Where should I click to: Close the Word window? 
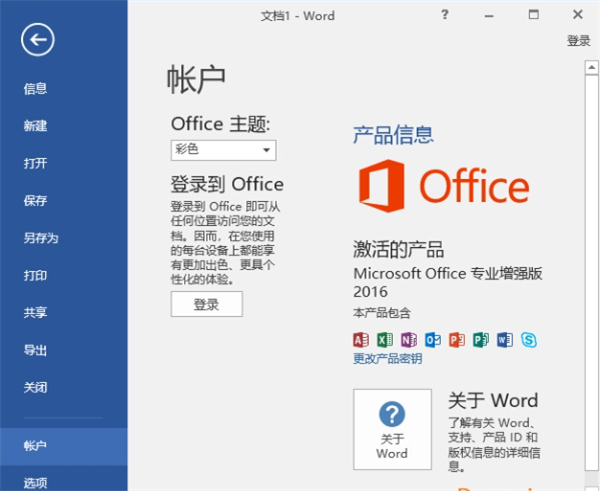click(x=578, y=15)
